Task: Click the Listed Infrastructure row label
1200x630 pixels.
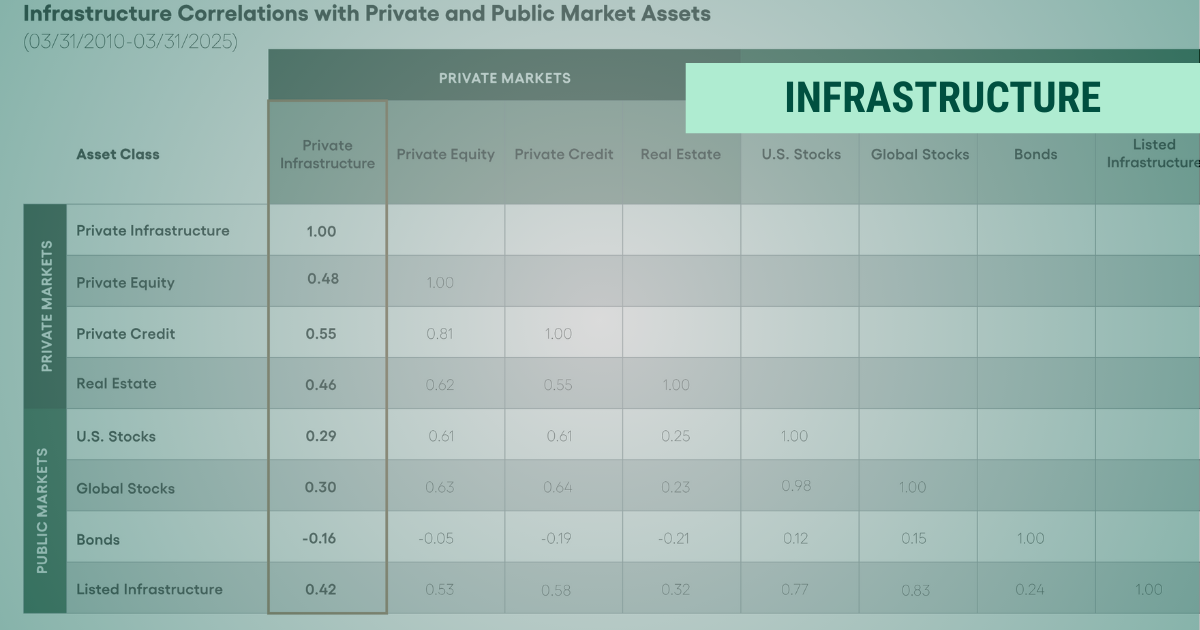Action: coord(149,589)
